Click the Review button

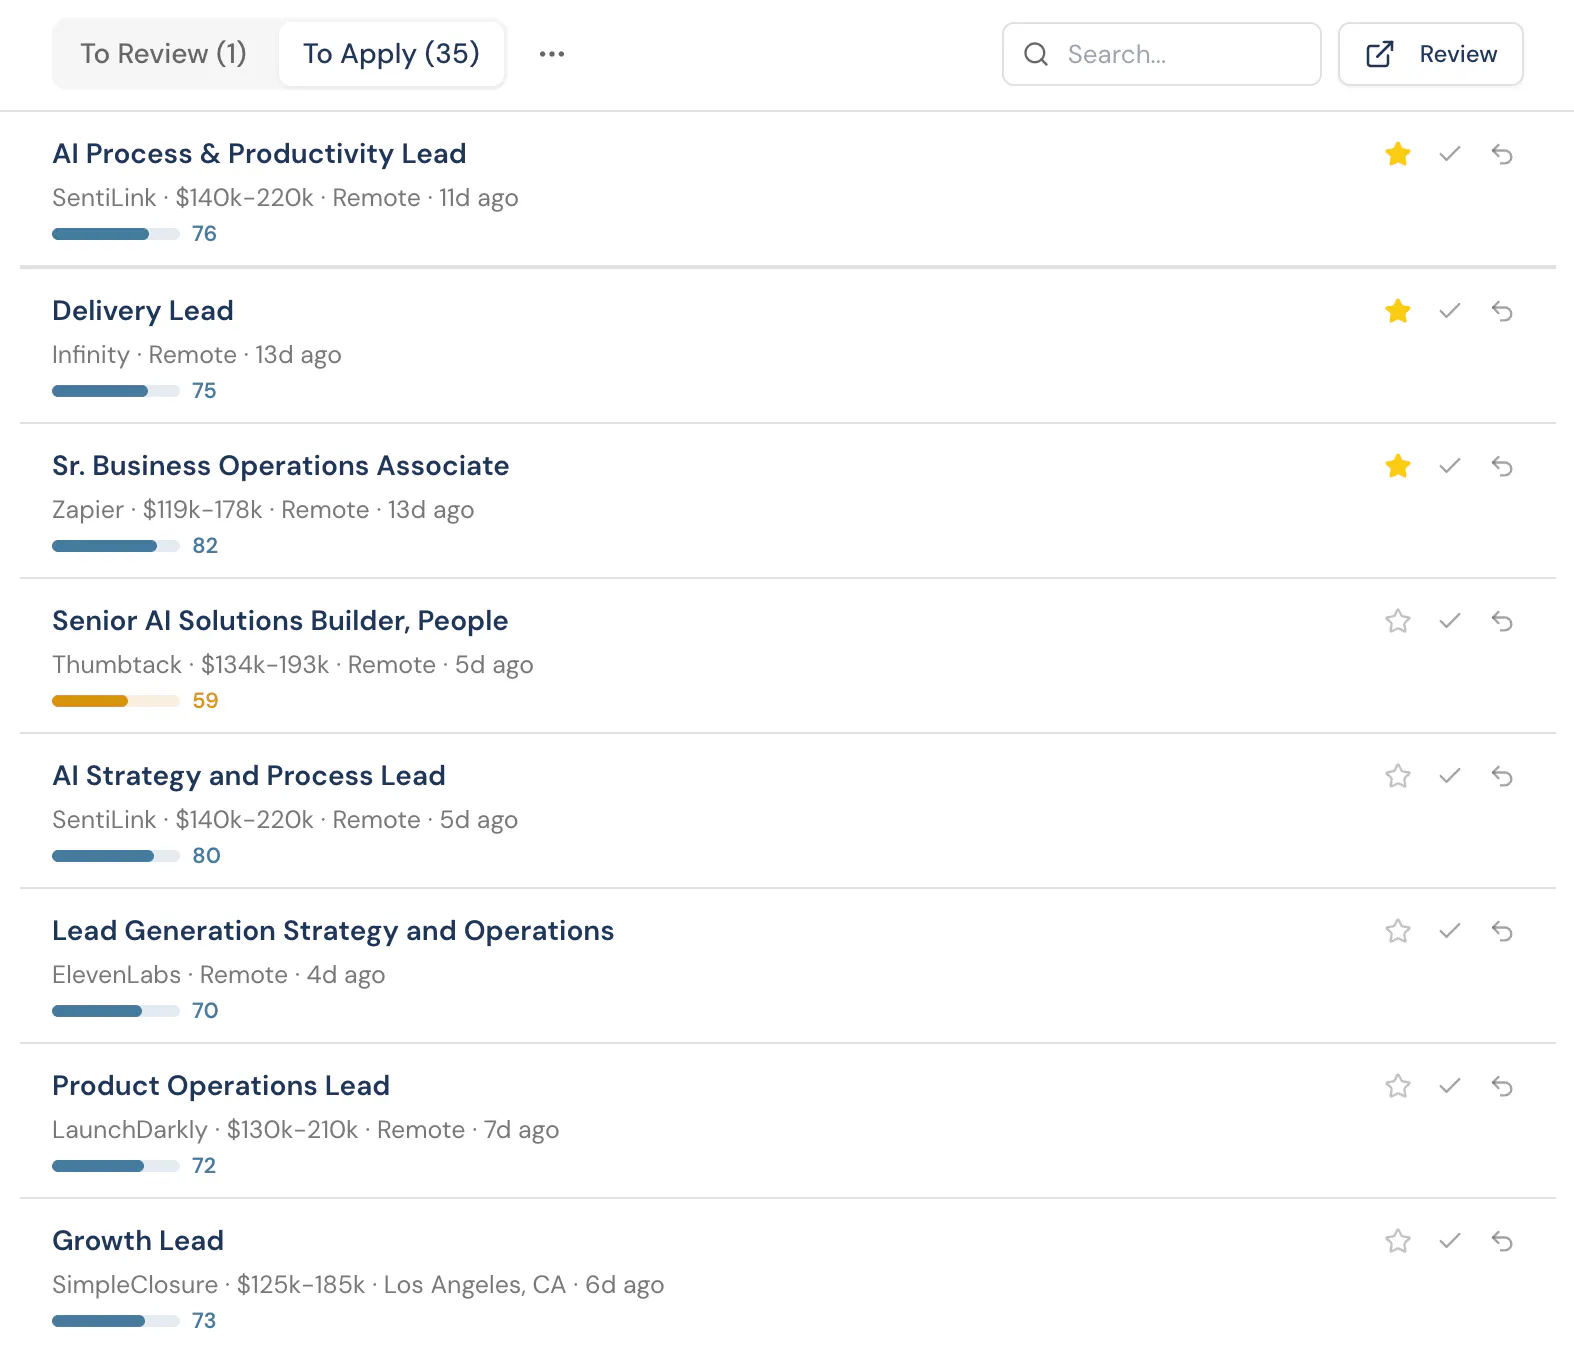[x=1431, y=54]
